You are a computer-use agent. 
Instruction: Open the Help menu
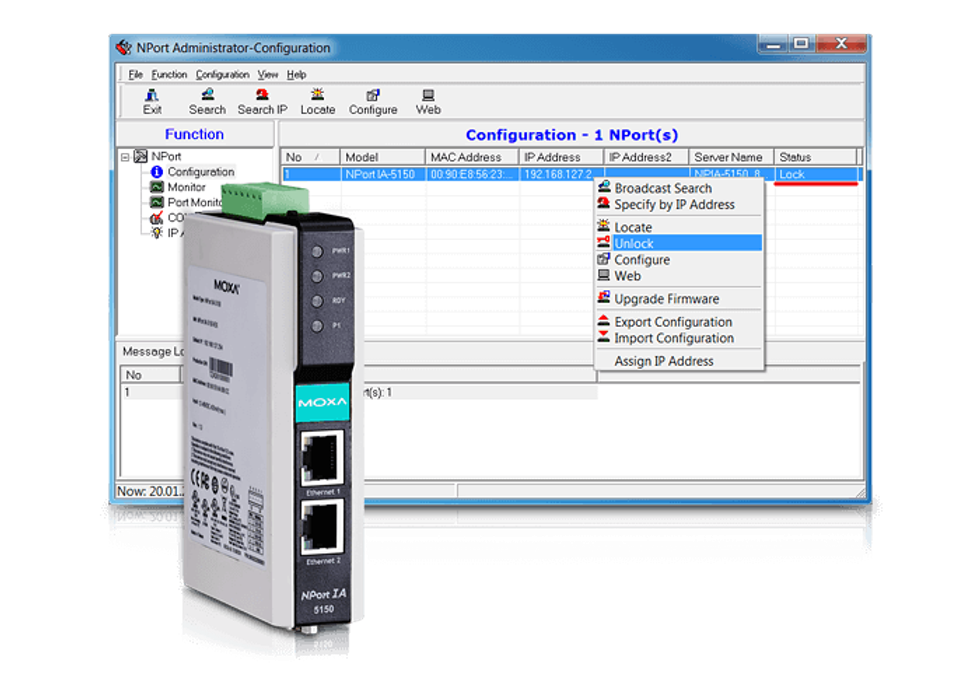pyautogui.click(x=296, y=74)
